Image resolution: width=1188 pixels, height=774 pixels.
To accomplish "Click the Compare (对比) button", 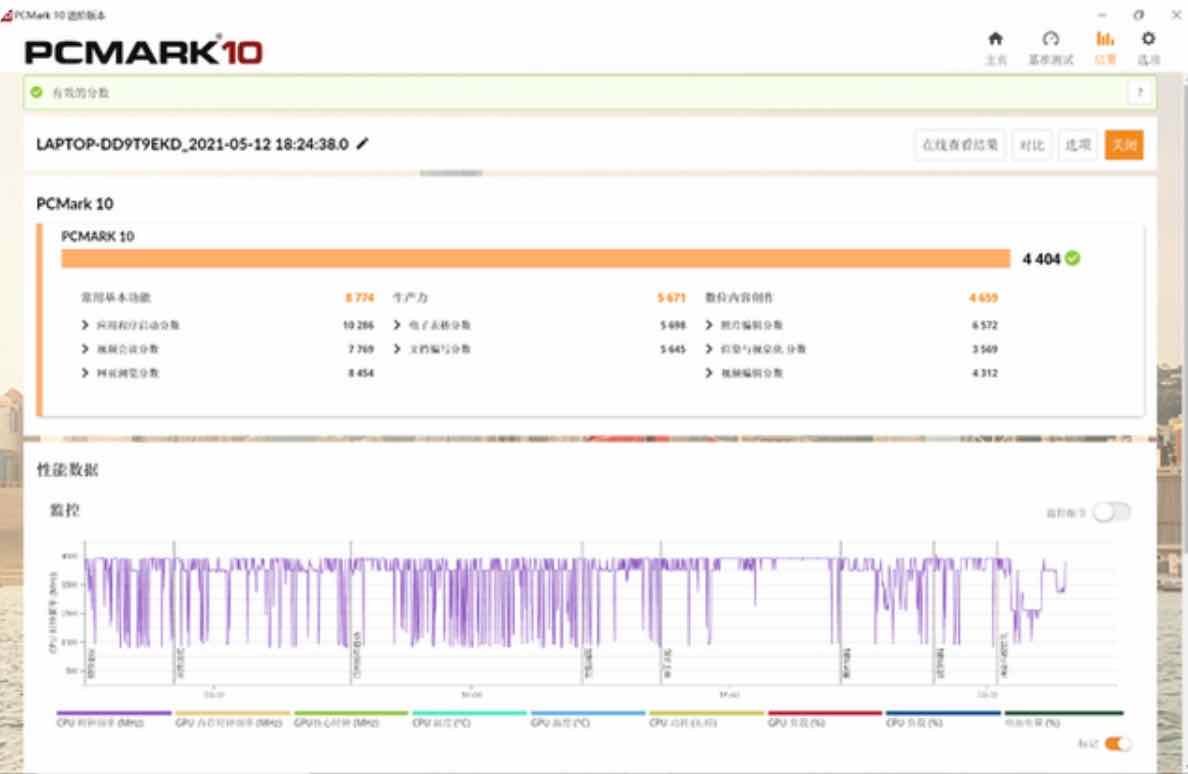I will [x=1032, y=145].
